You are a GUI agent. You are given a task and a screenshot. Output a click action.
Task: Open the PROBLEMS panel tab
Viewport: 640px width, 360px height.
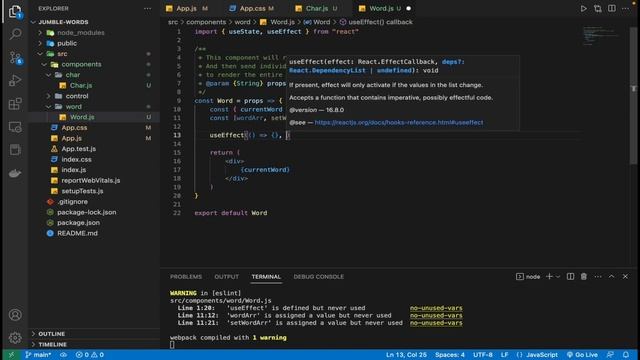(186, 276)
